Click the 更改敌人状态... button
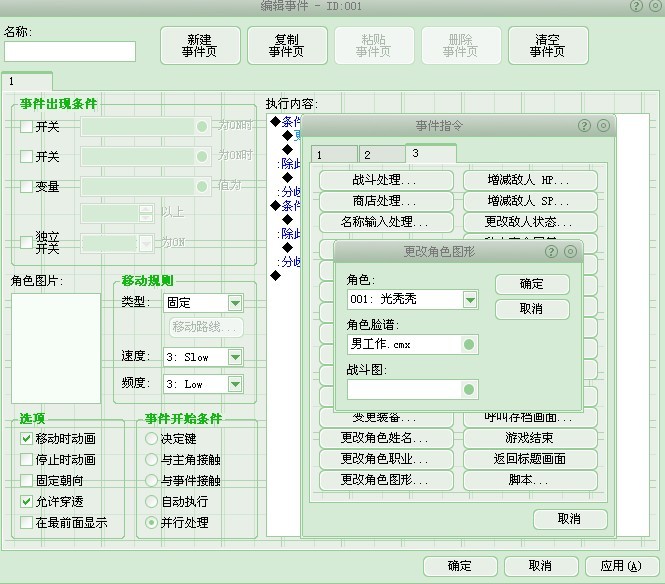The image size is (665, 584). coord(530,222)
